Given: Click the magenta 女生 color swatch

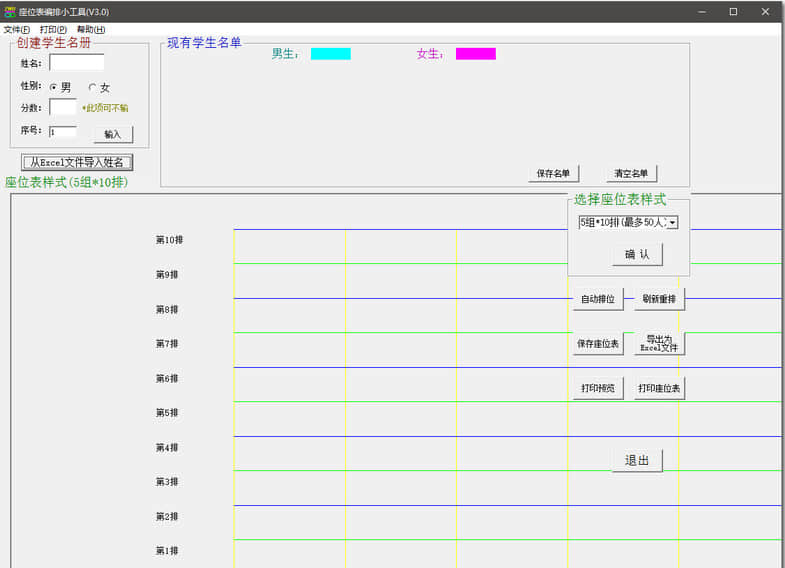Looking at the screenshot, I should (475, 54).
